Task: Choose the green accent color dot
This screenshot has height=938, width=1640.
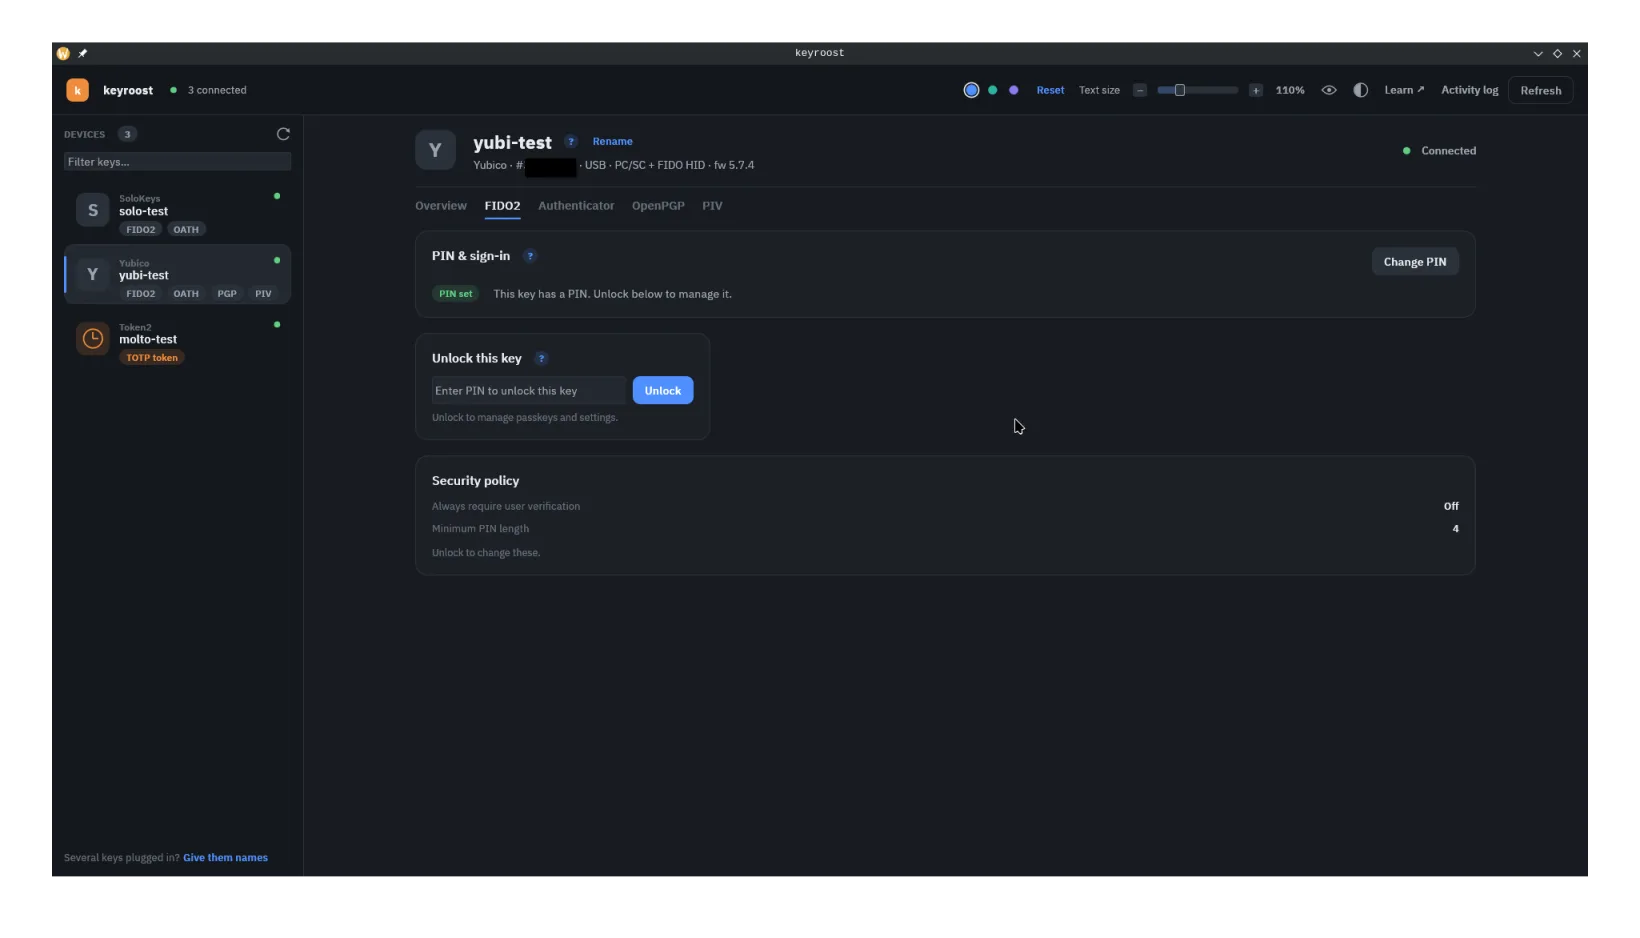Action: (x=992, y=90)
